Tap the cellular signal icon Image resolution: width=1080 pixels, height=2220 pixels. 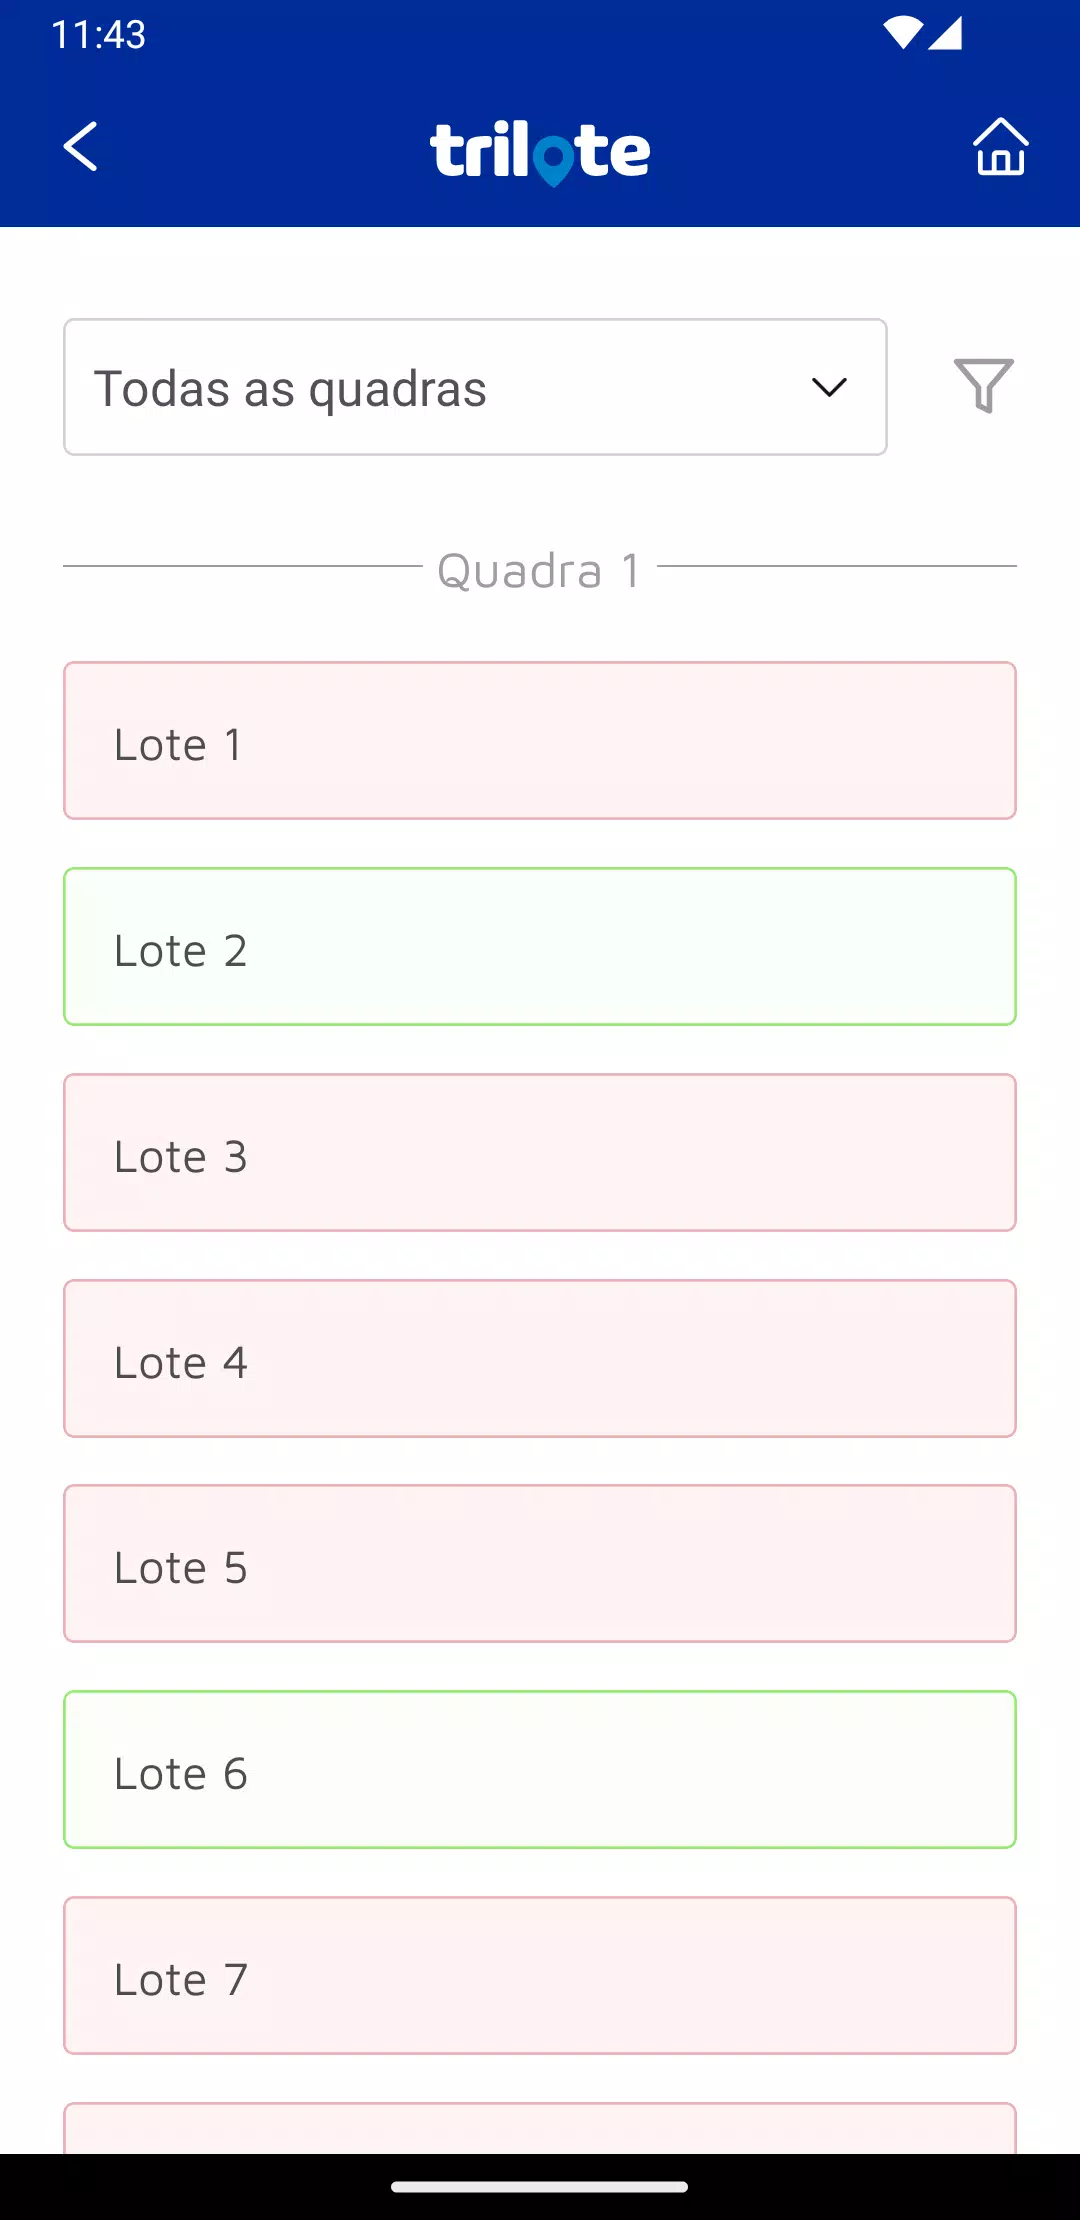pyautogui.click(x=945, y=34)
